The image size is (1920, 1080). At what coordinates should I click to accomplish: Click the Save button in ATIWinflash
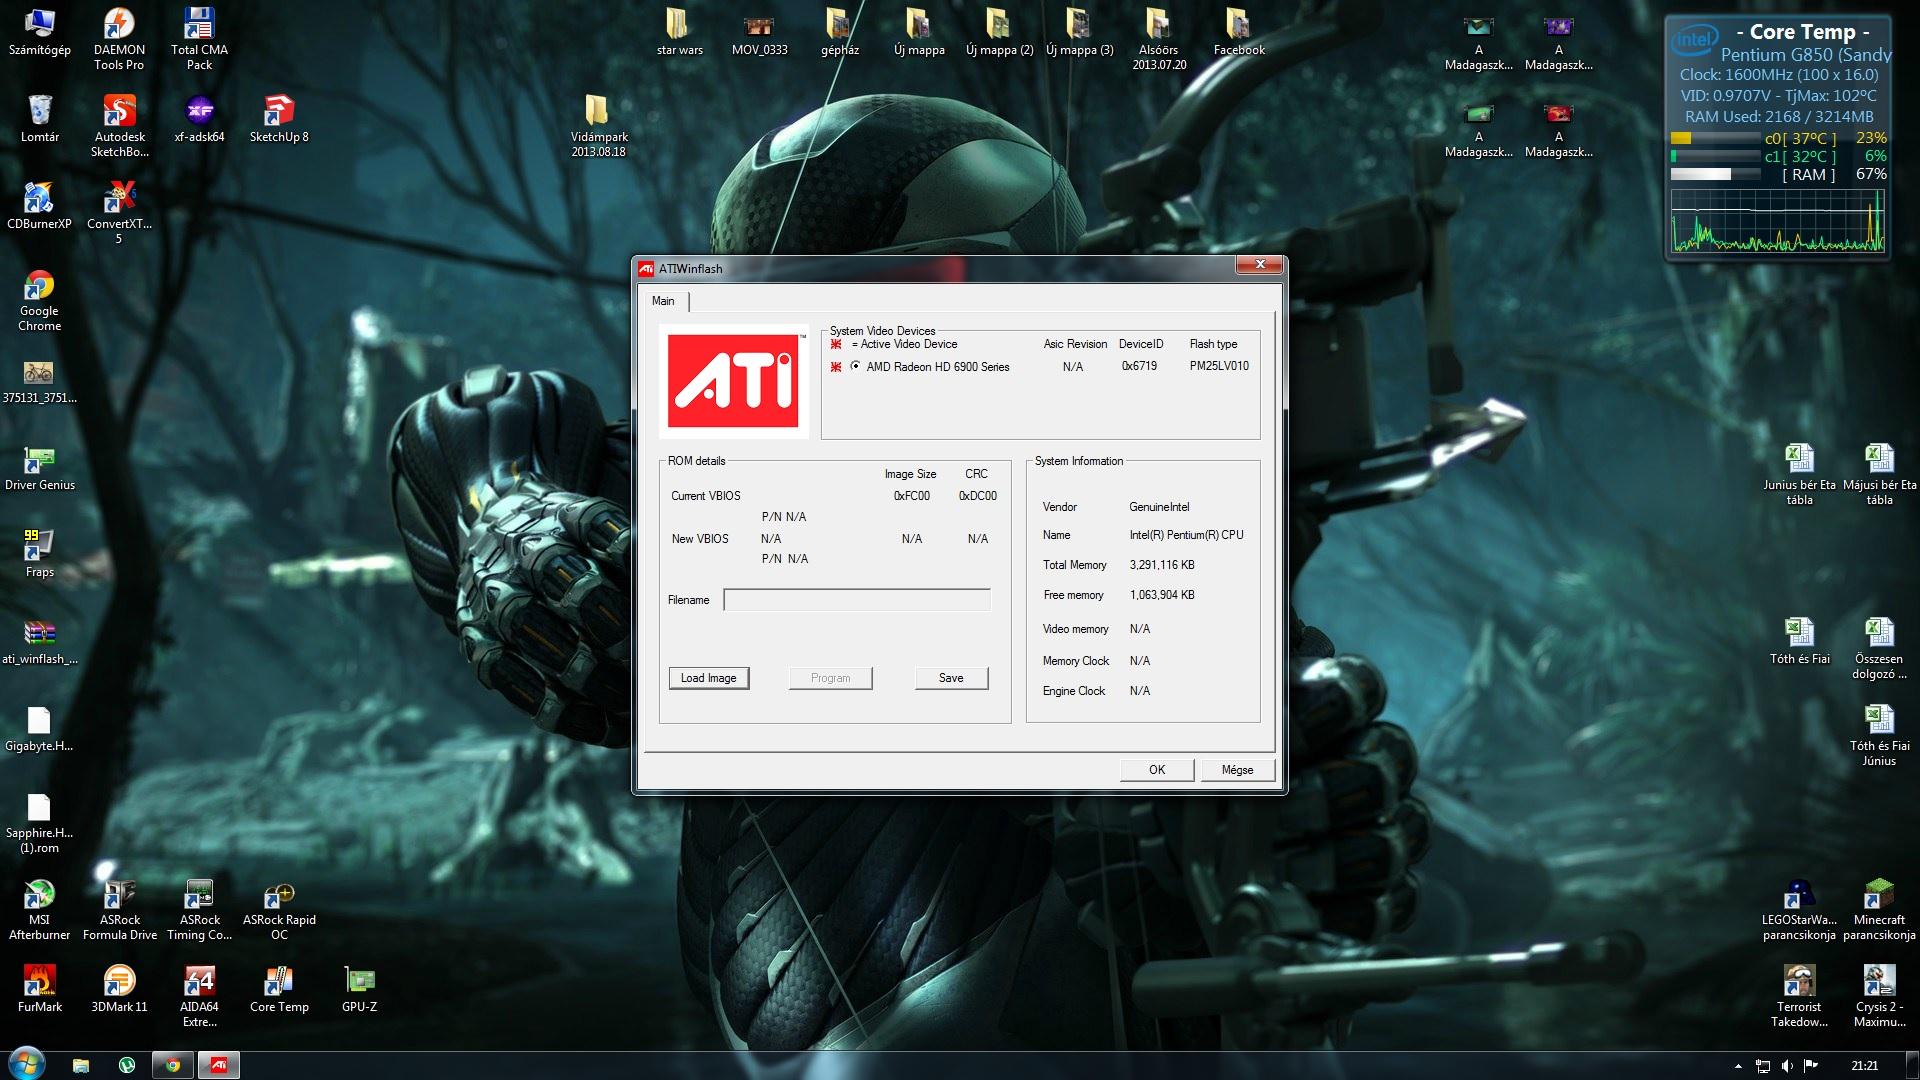coord(951,678)
